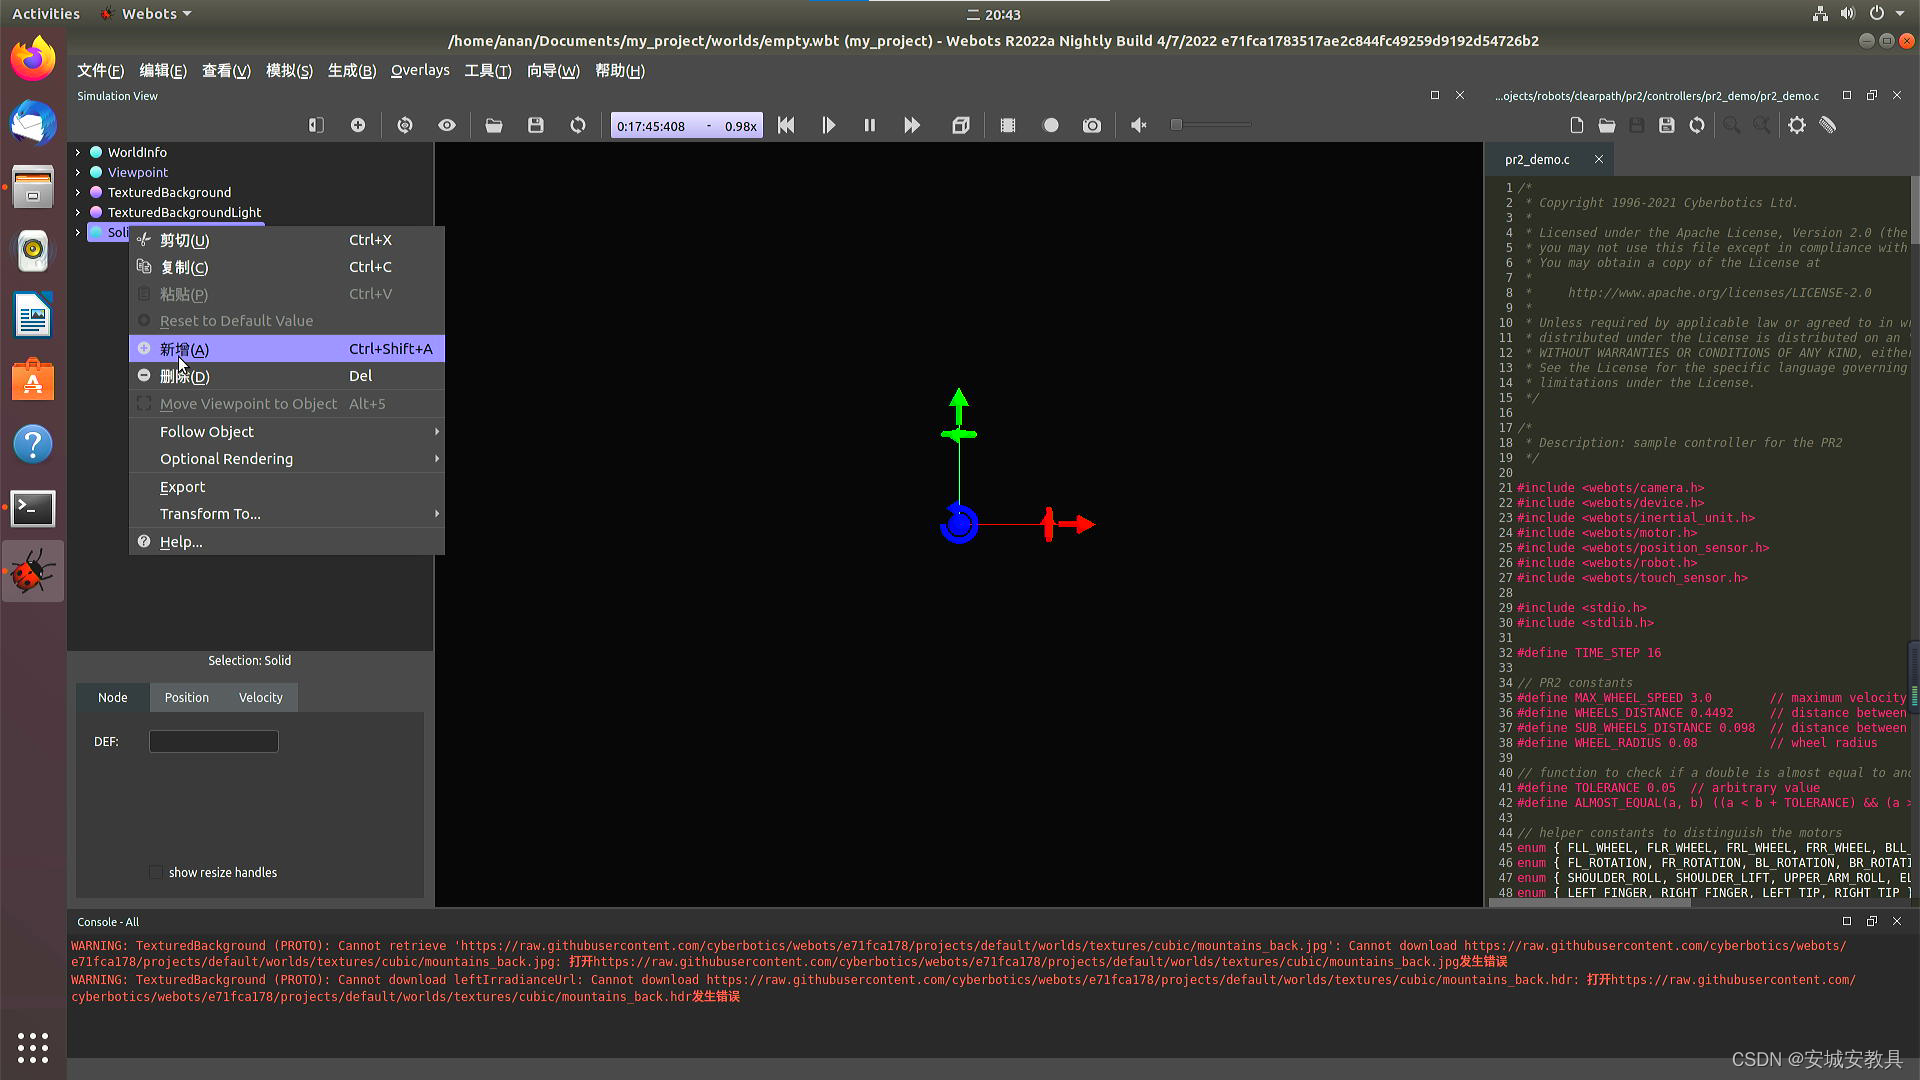The height and width of the screenshot is (1080, 1920).
Task: Toggle the 3D rendering cube icon
Action: click(x=961, y=125)
